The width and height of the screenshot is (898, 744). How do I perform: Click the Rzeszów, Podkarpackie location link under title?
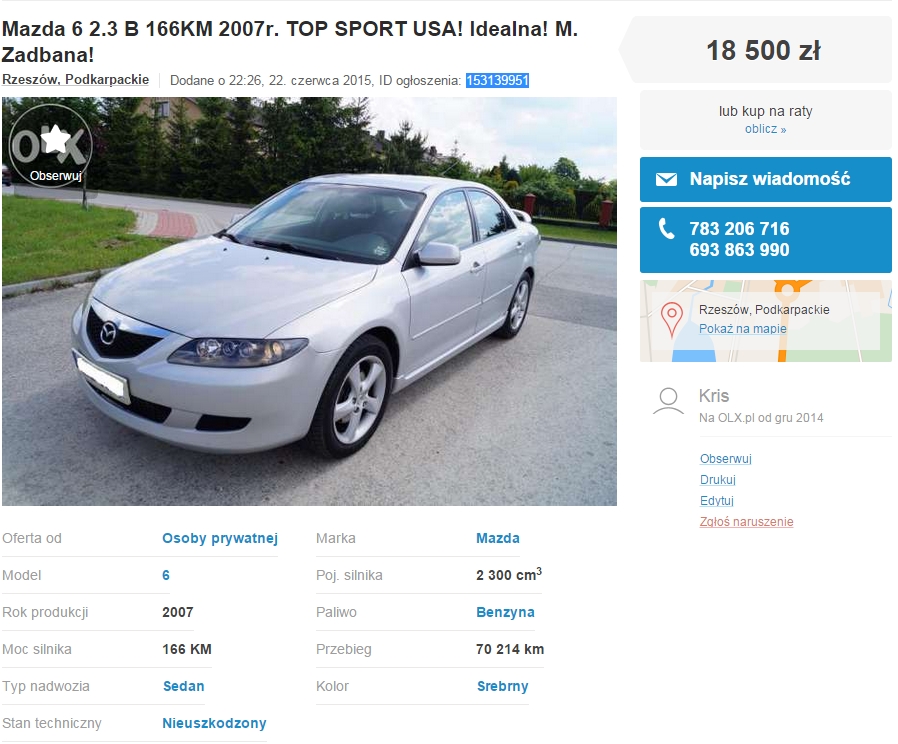[76, 80]
